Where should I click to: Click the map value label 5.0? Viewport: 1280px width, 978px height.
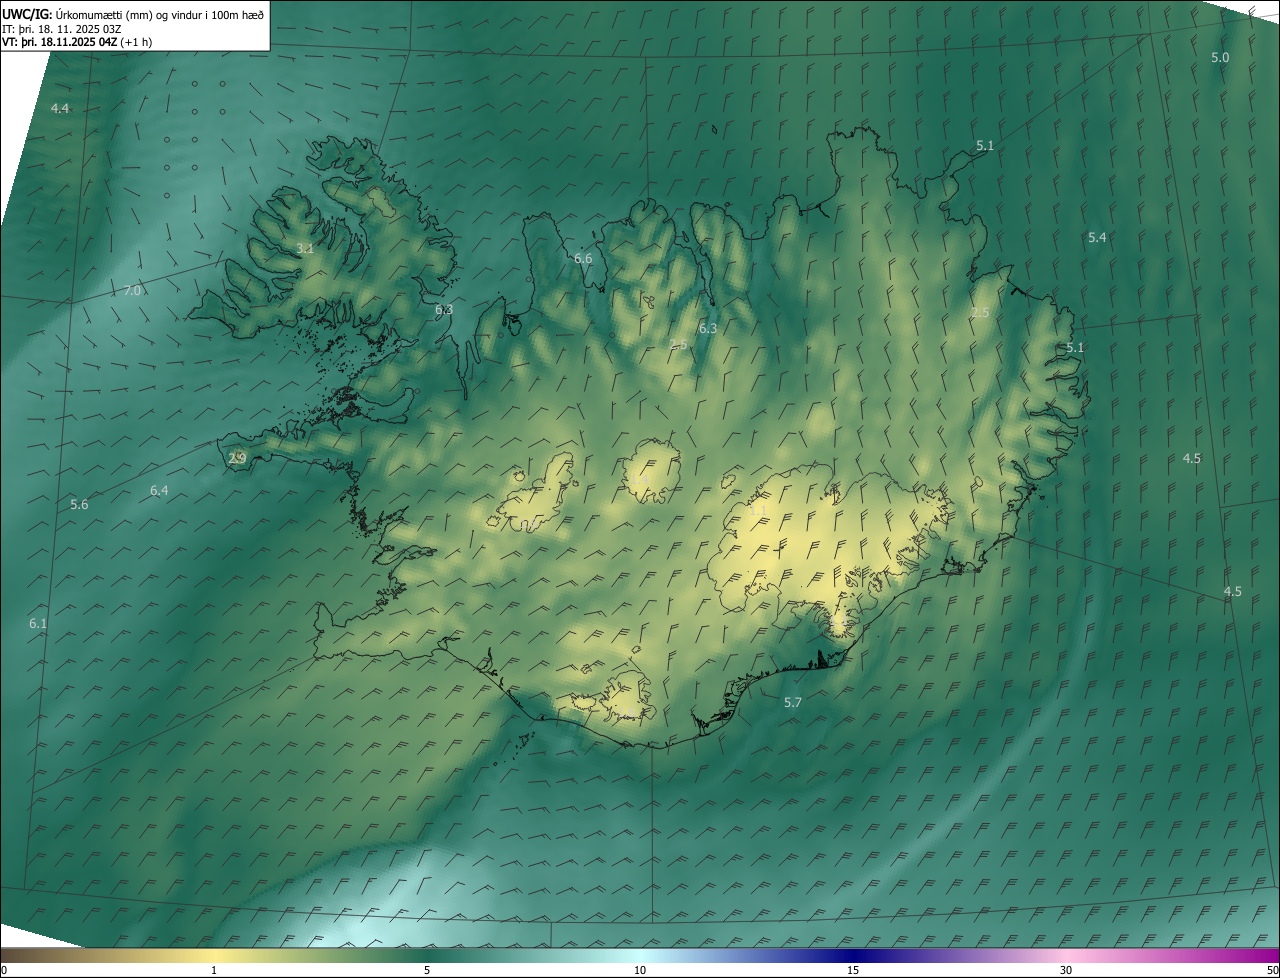1220,57
